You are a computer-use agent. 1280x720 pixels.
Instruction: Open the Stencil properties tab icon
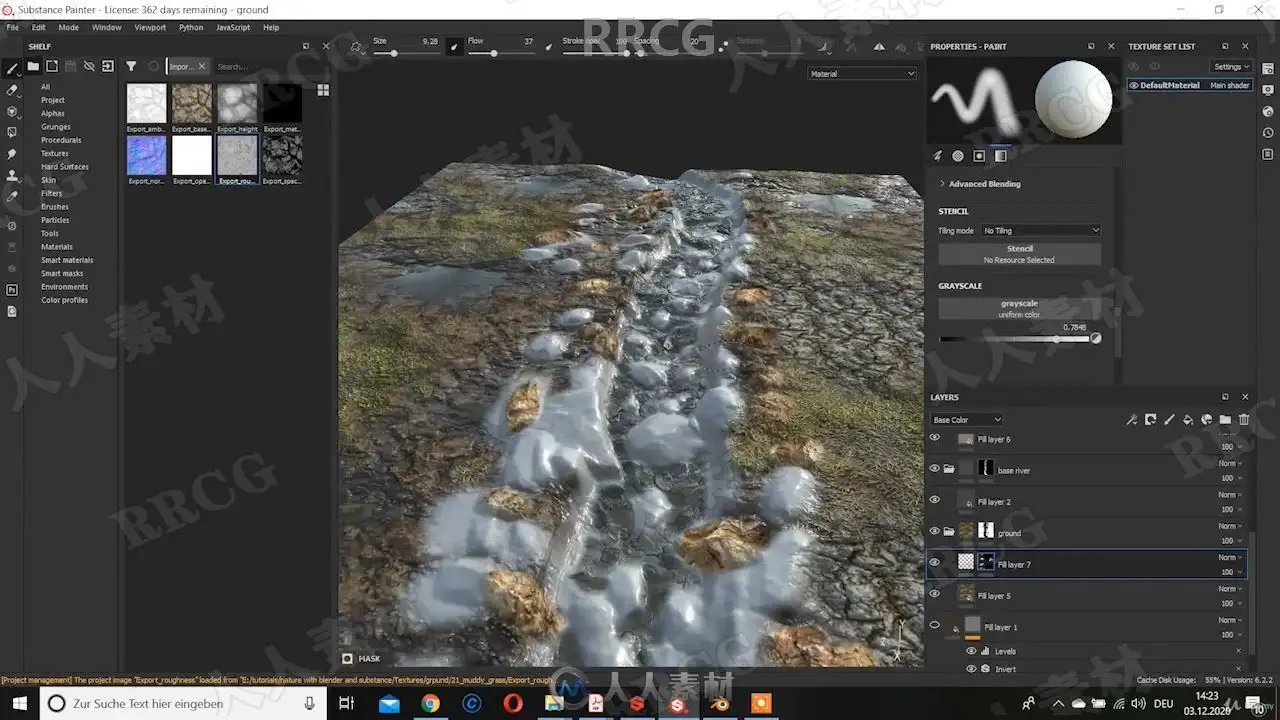(979, 156)
